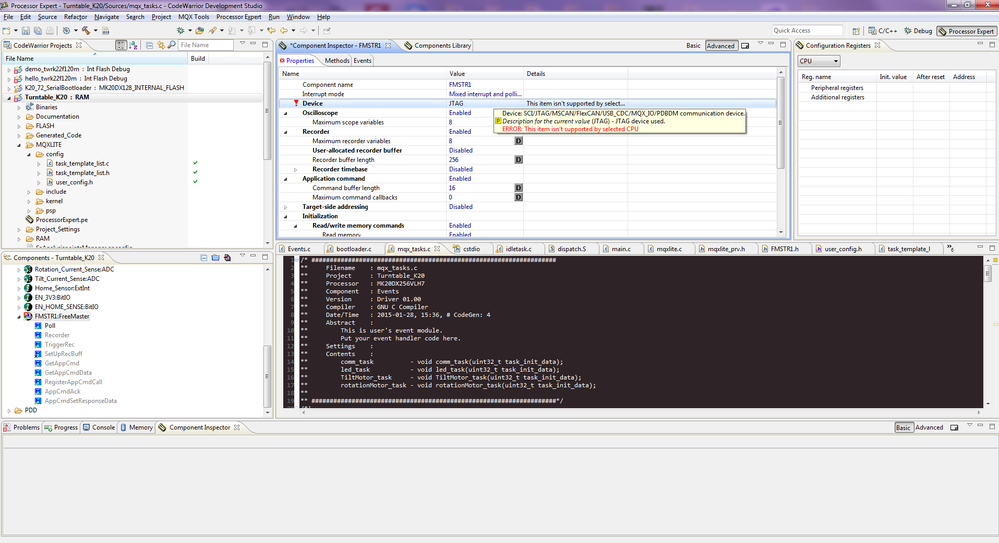The image size is (999, 543).
Task: Click the Poll method icon under FMSTR1
Action: tap(38, 326)
